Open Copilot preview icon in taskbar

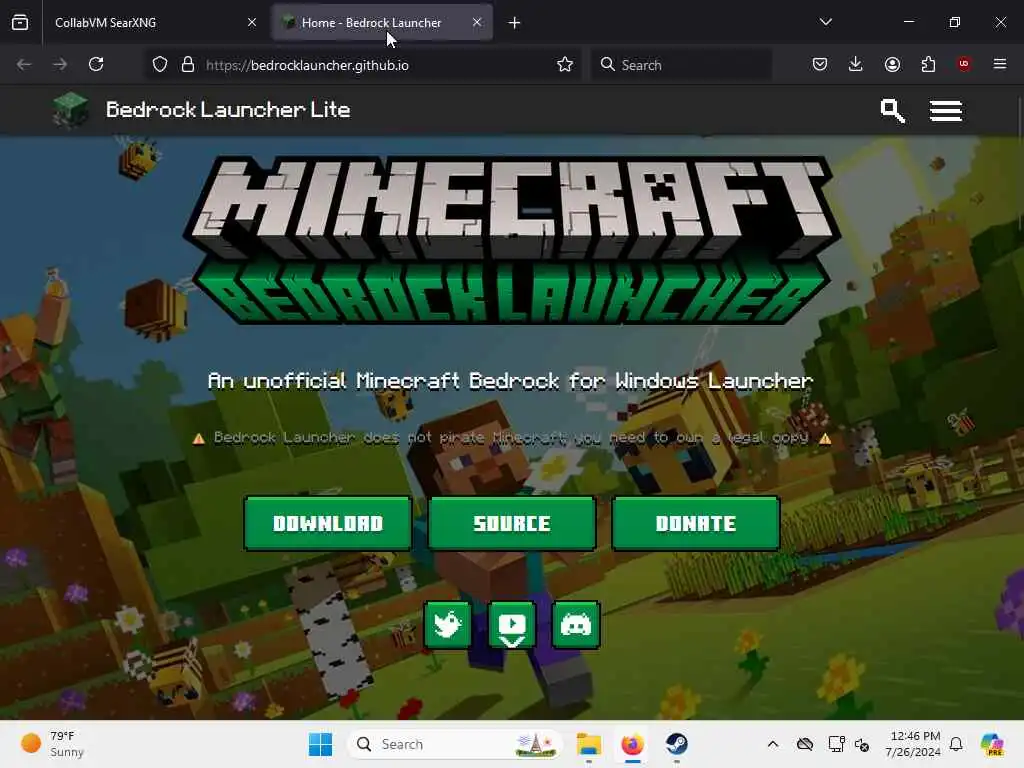[992, 744]
